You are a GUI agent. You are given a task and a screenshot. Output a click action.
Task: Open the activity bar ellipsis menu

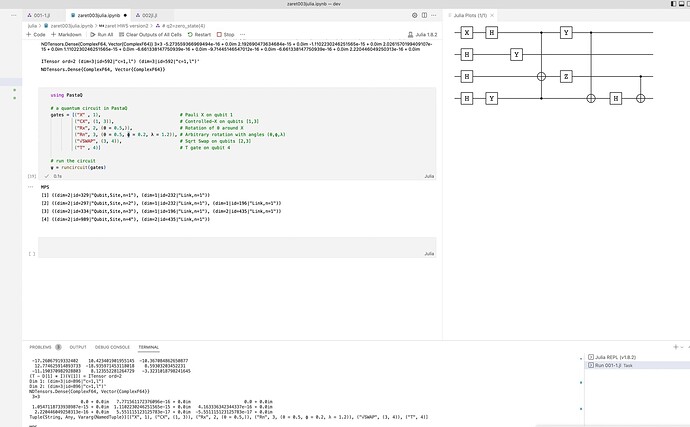[x=14, y=15]
